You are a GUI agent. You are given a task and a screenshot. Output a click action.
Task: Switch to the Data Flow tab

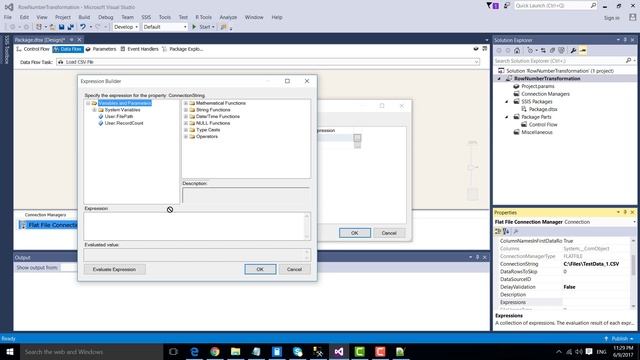(x=68, y=49)
